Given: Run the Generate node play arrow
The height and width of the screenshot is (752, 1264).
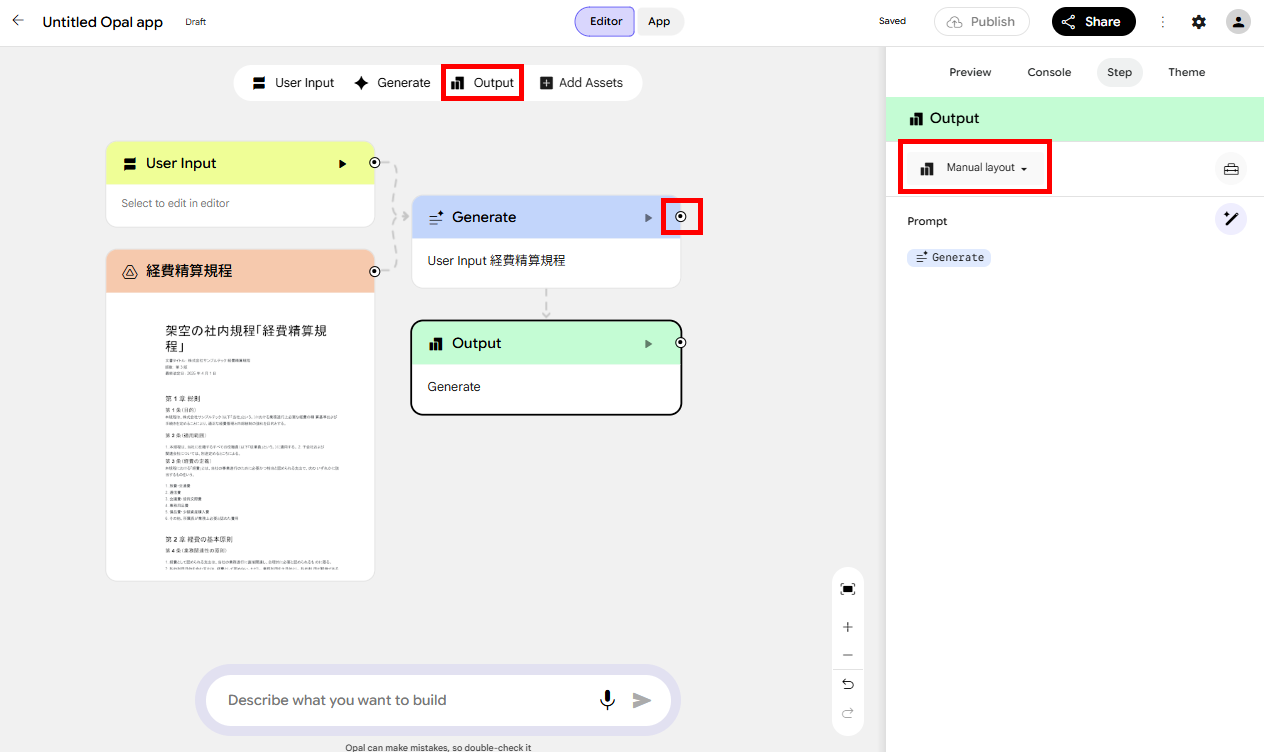Looking at the screenshot, I should (x=648, y=218).
